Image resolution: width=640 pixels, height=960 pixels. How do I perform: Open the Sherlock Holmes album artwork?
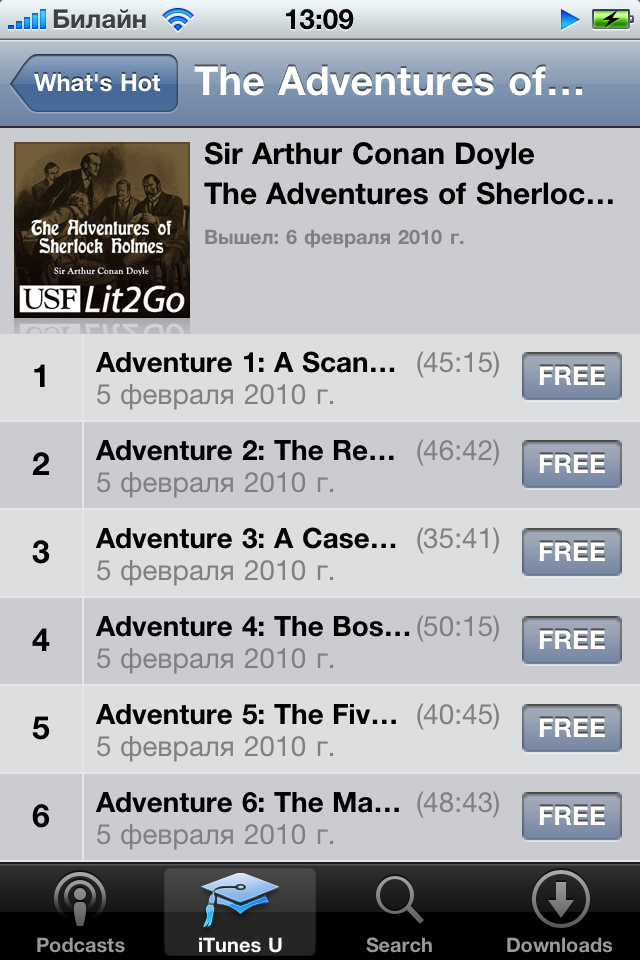[102, 230]
